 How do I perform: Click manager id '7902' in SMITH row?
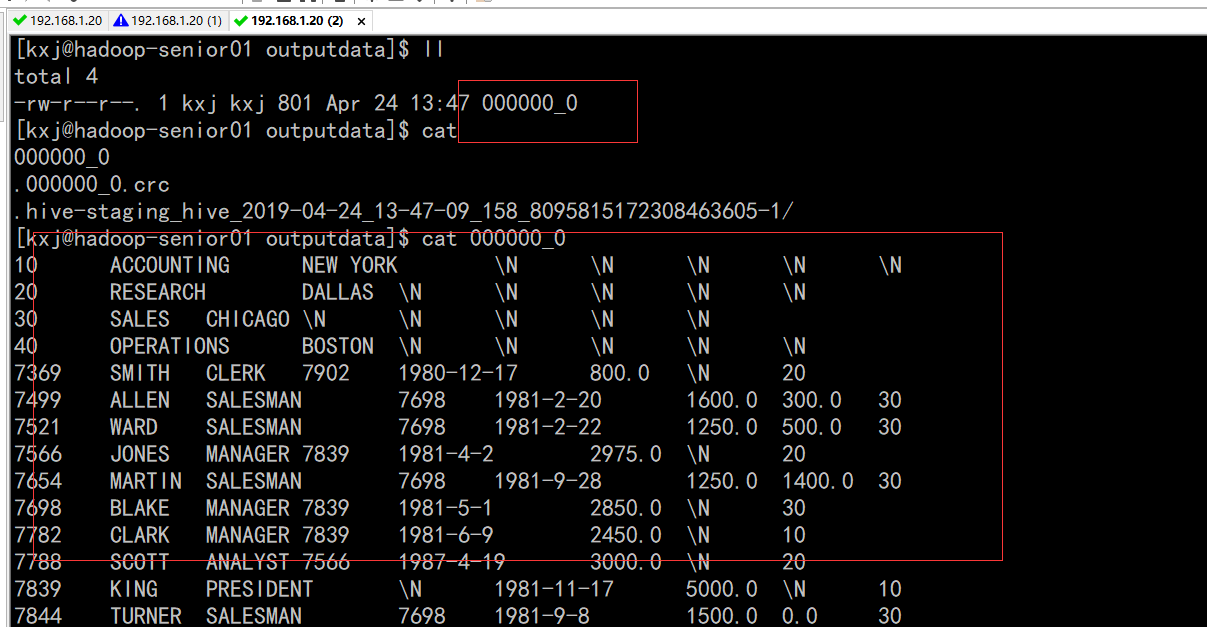326,373
